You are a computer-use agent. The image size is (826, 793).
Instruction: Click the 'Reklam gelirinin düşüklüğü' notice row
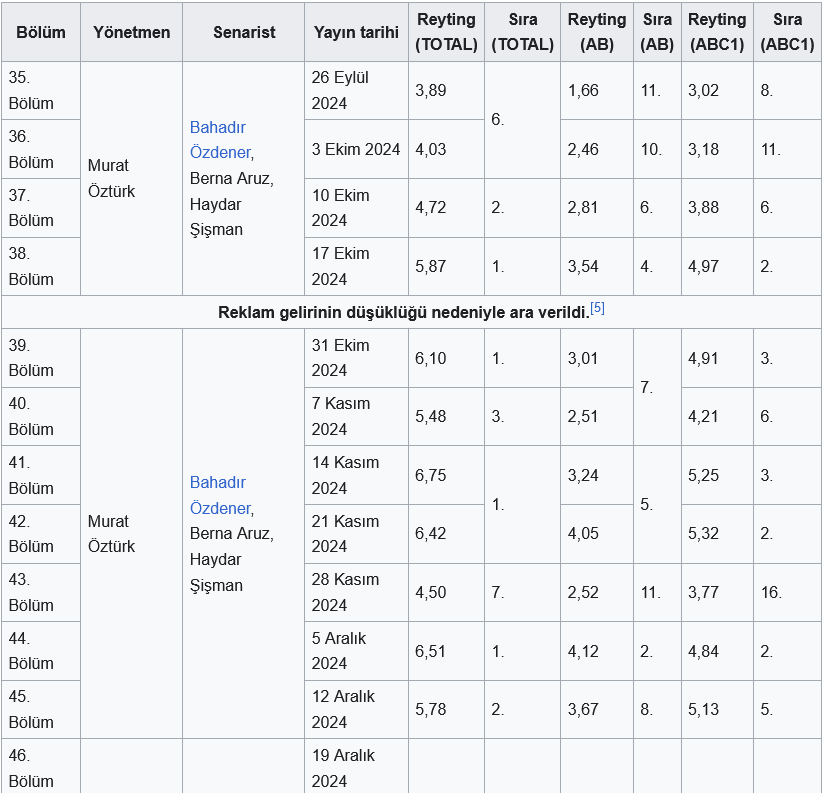(411, 312)
